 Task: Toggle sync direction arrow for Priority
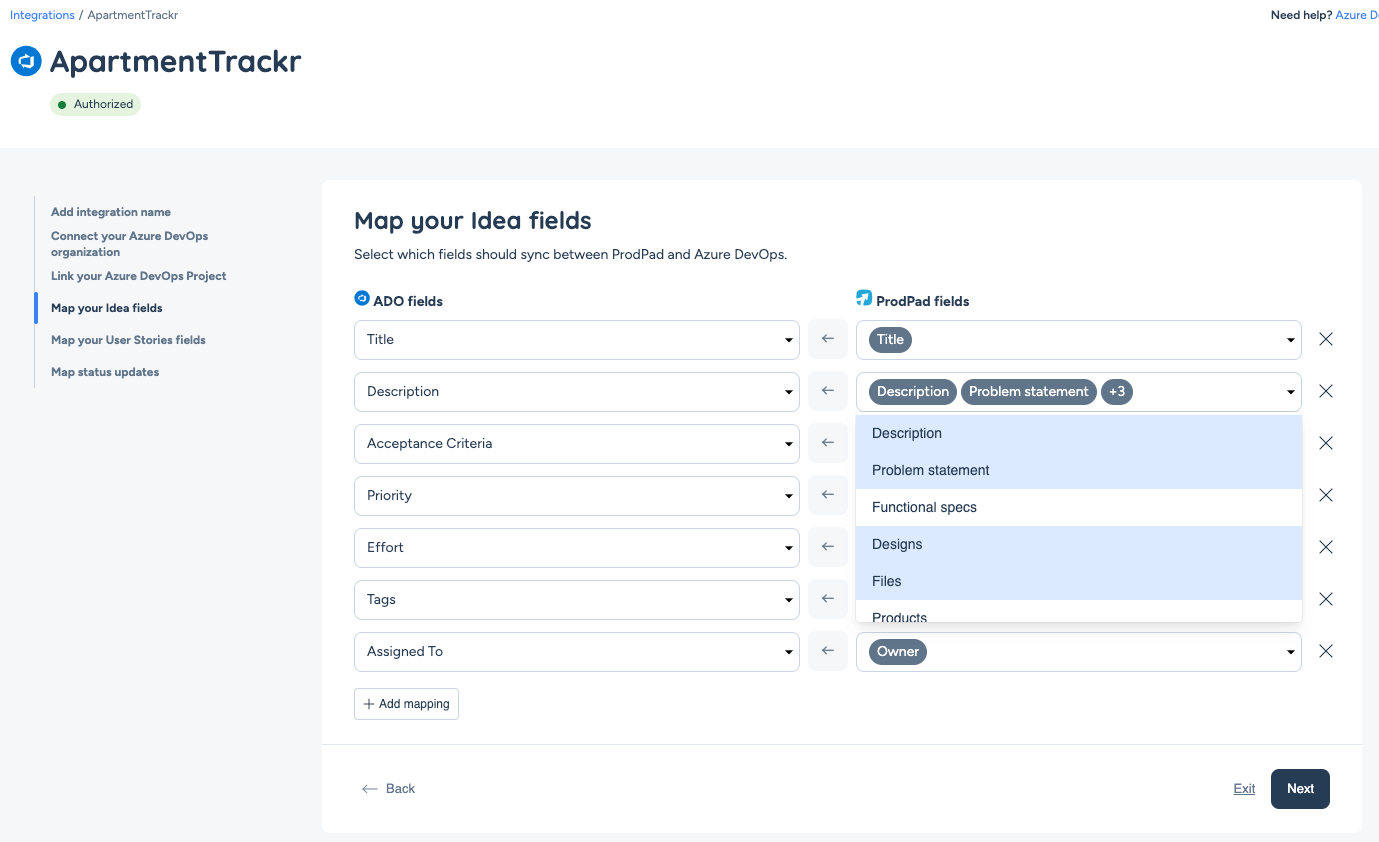pyautogui.click(x=827, y=495)
